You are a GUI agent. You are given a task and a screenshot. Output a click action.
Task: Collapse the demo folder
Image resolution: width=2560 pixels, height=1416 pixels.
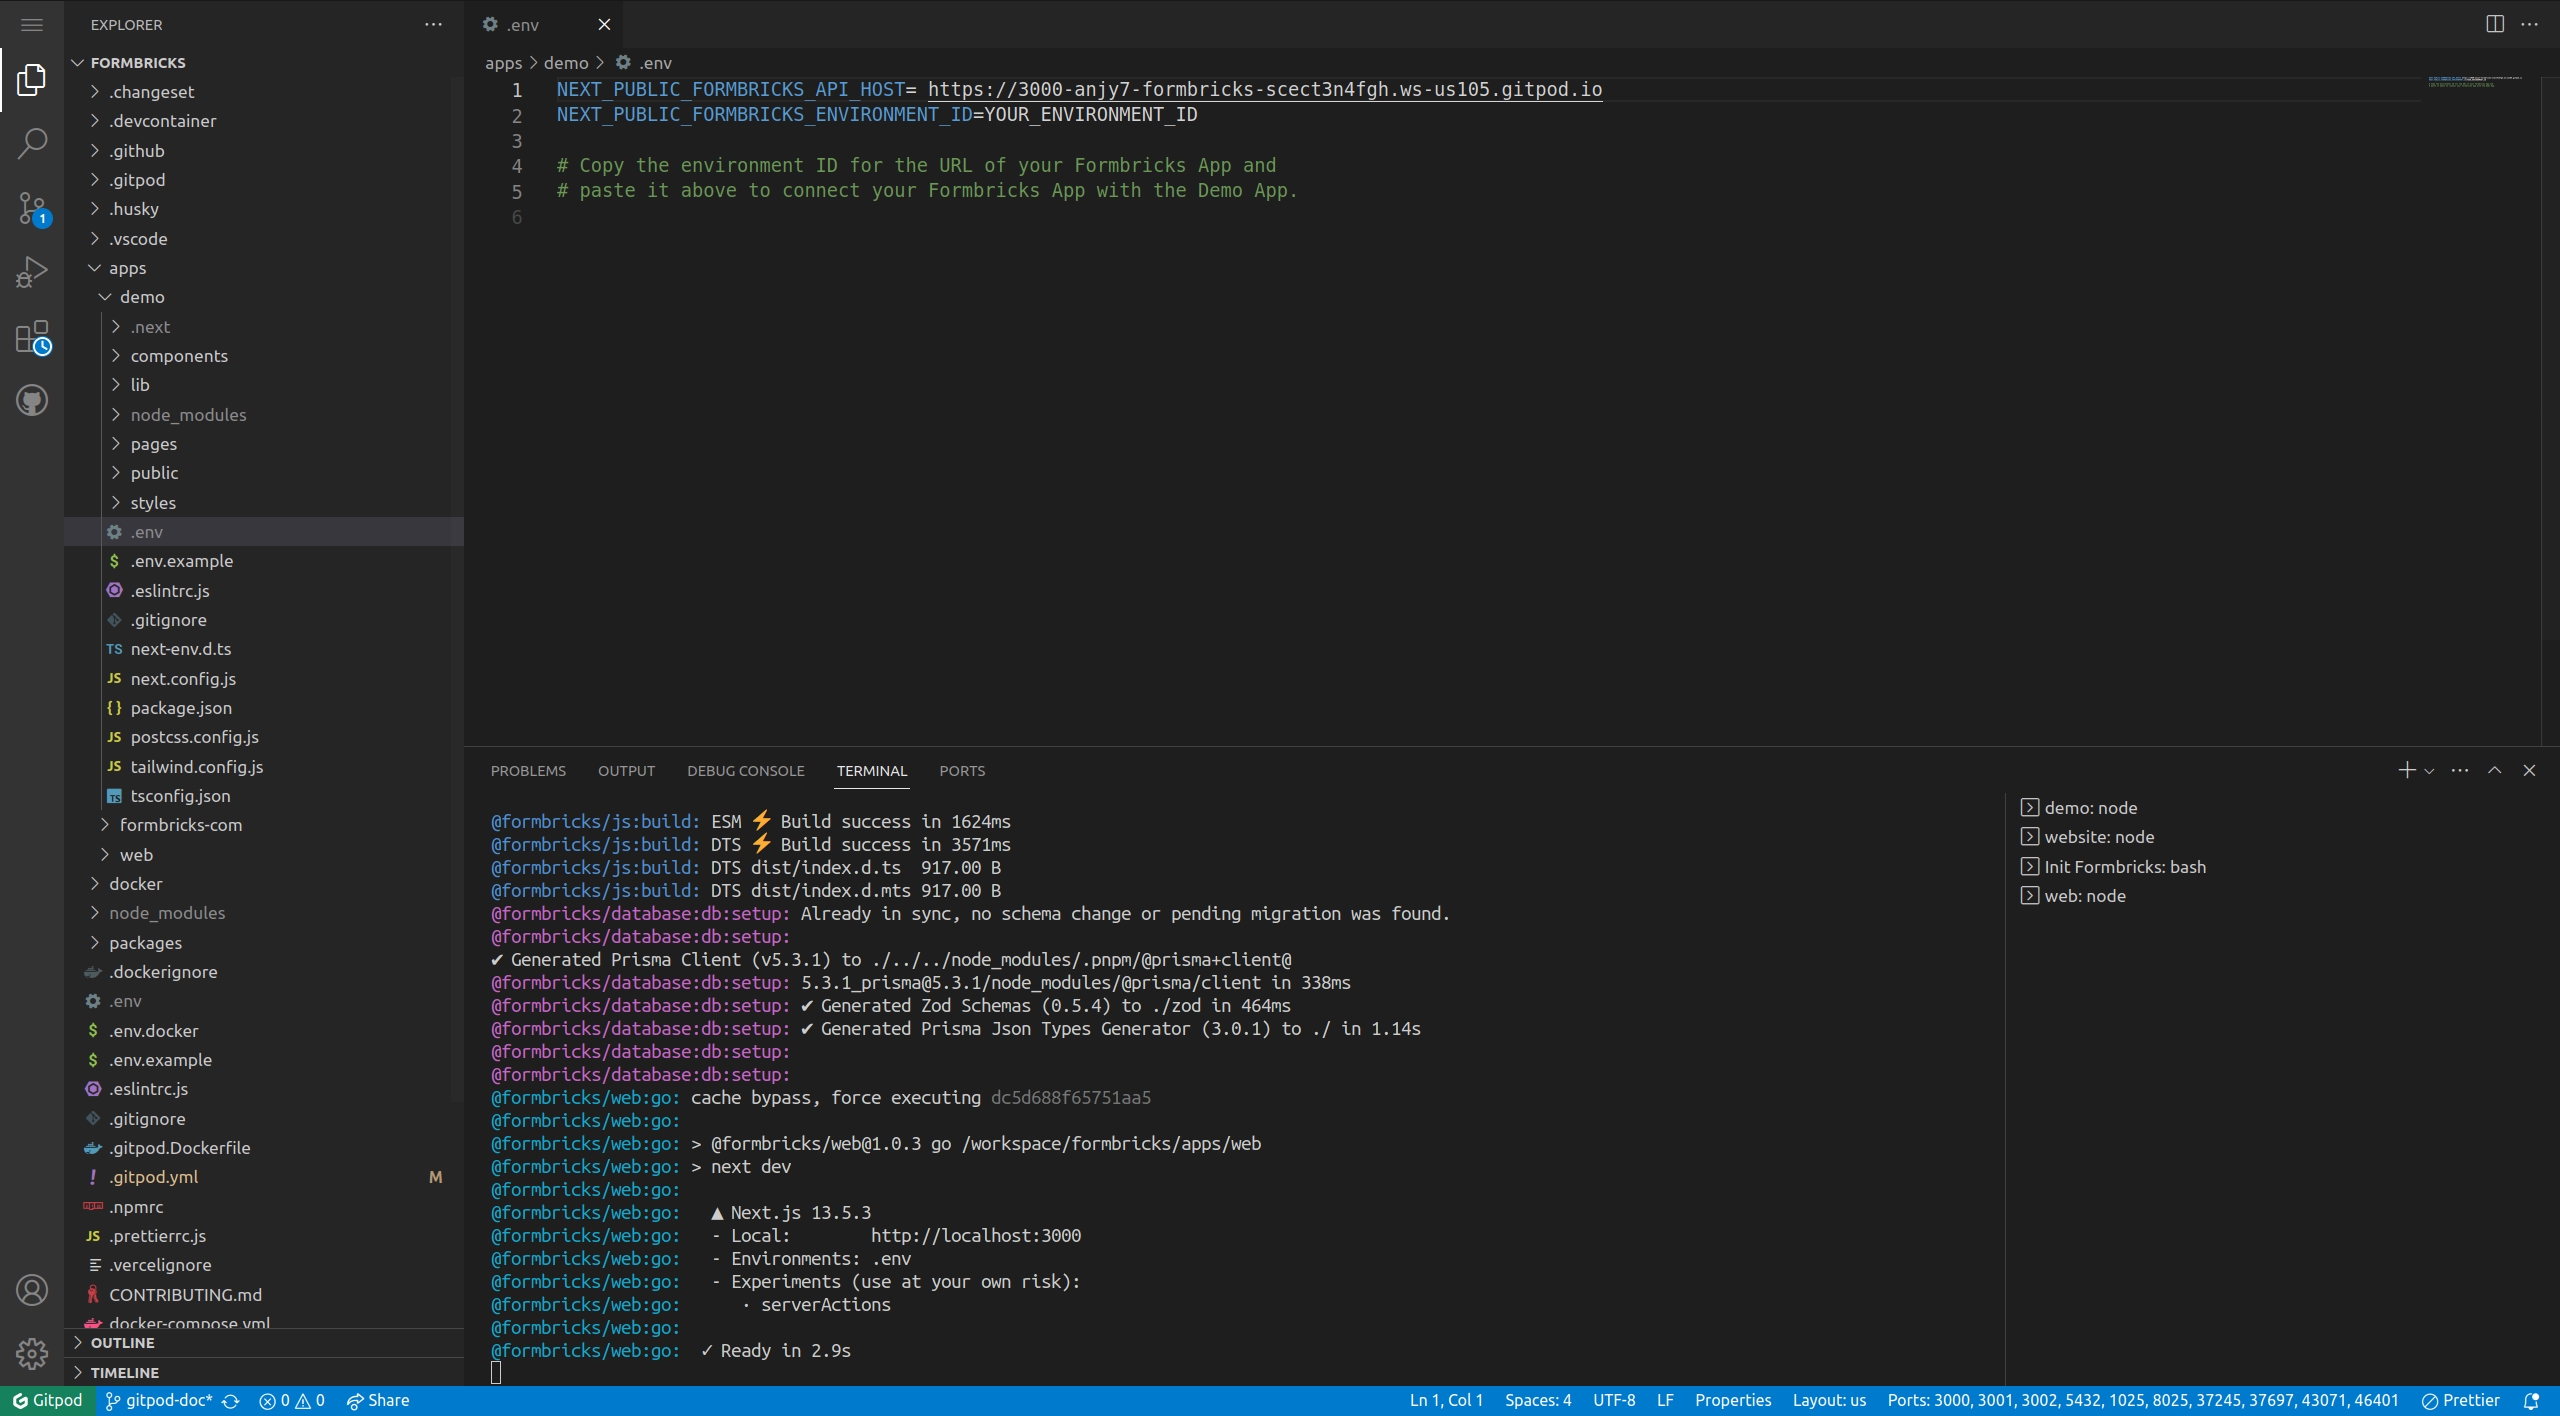[264, 297]
